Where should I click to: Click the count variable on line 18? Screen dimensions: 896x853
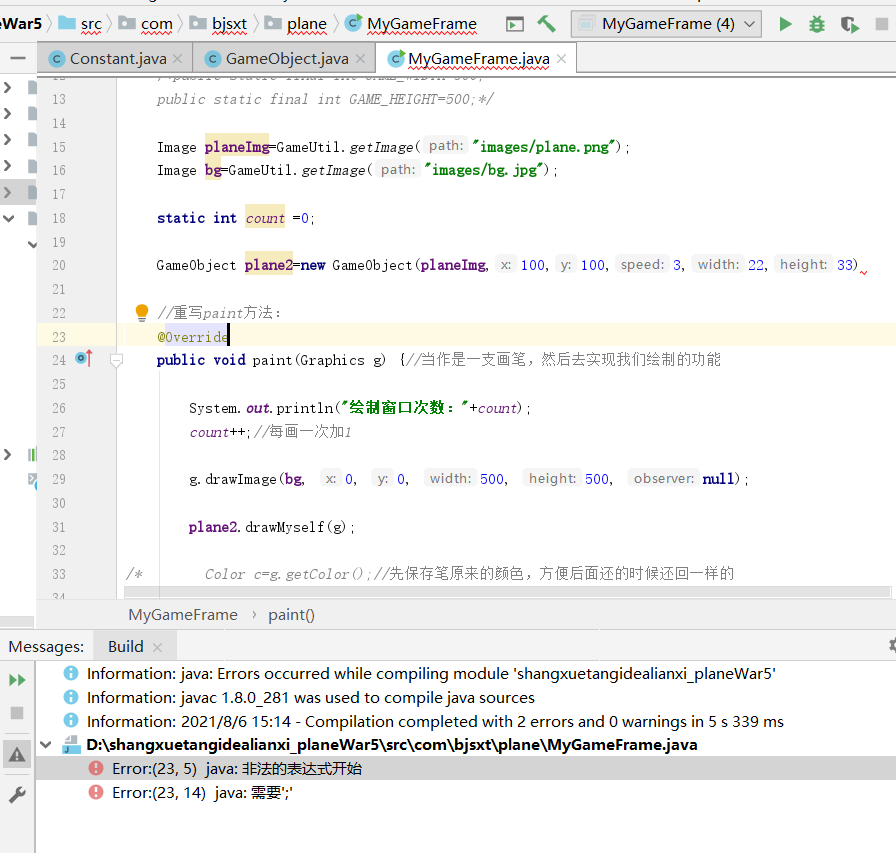pos(265,218)
